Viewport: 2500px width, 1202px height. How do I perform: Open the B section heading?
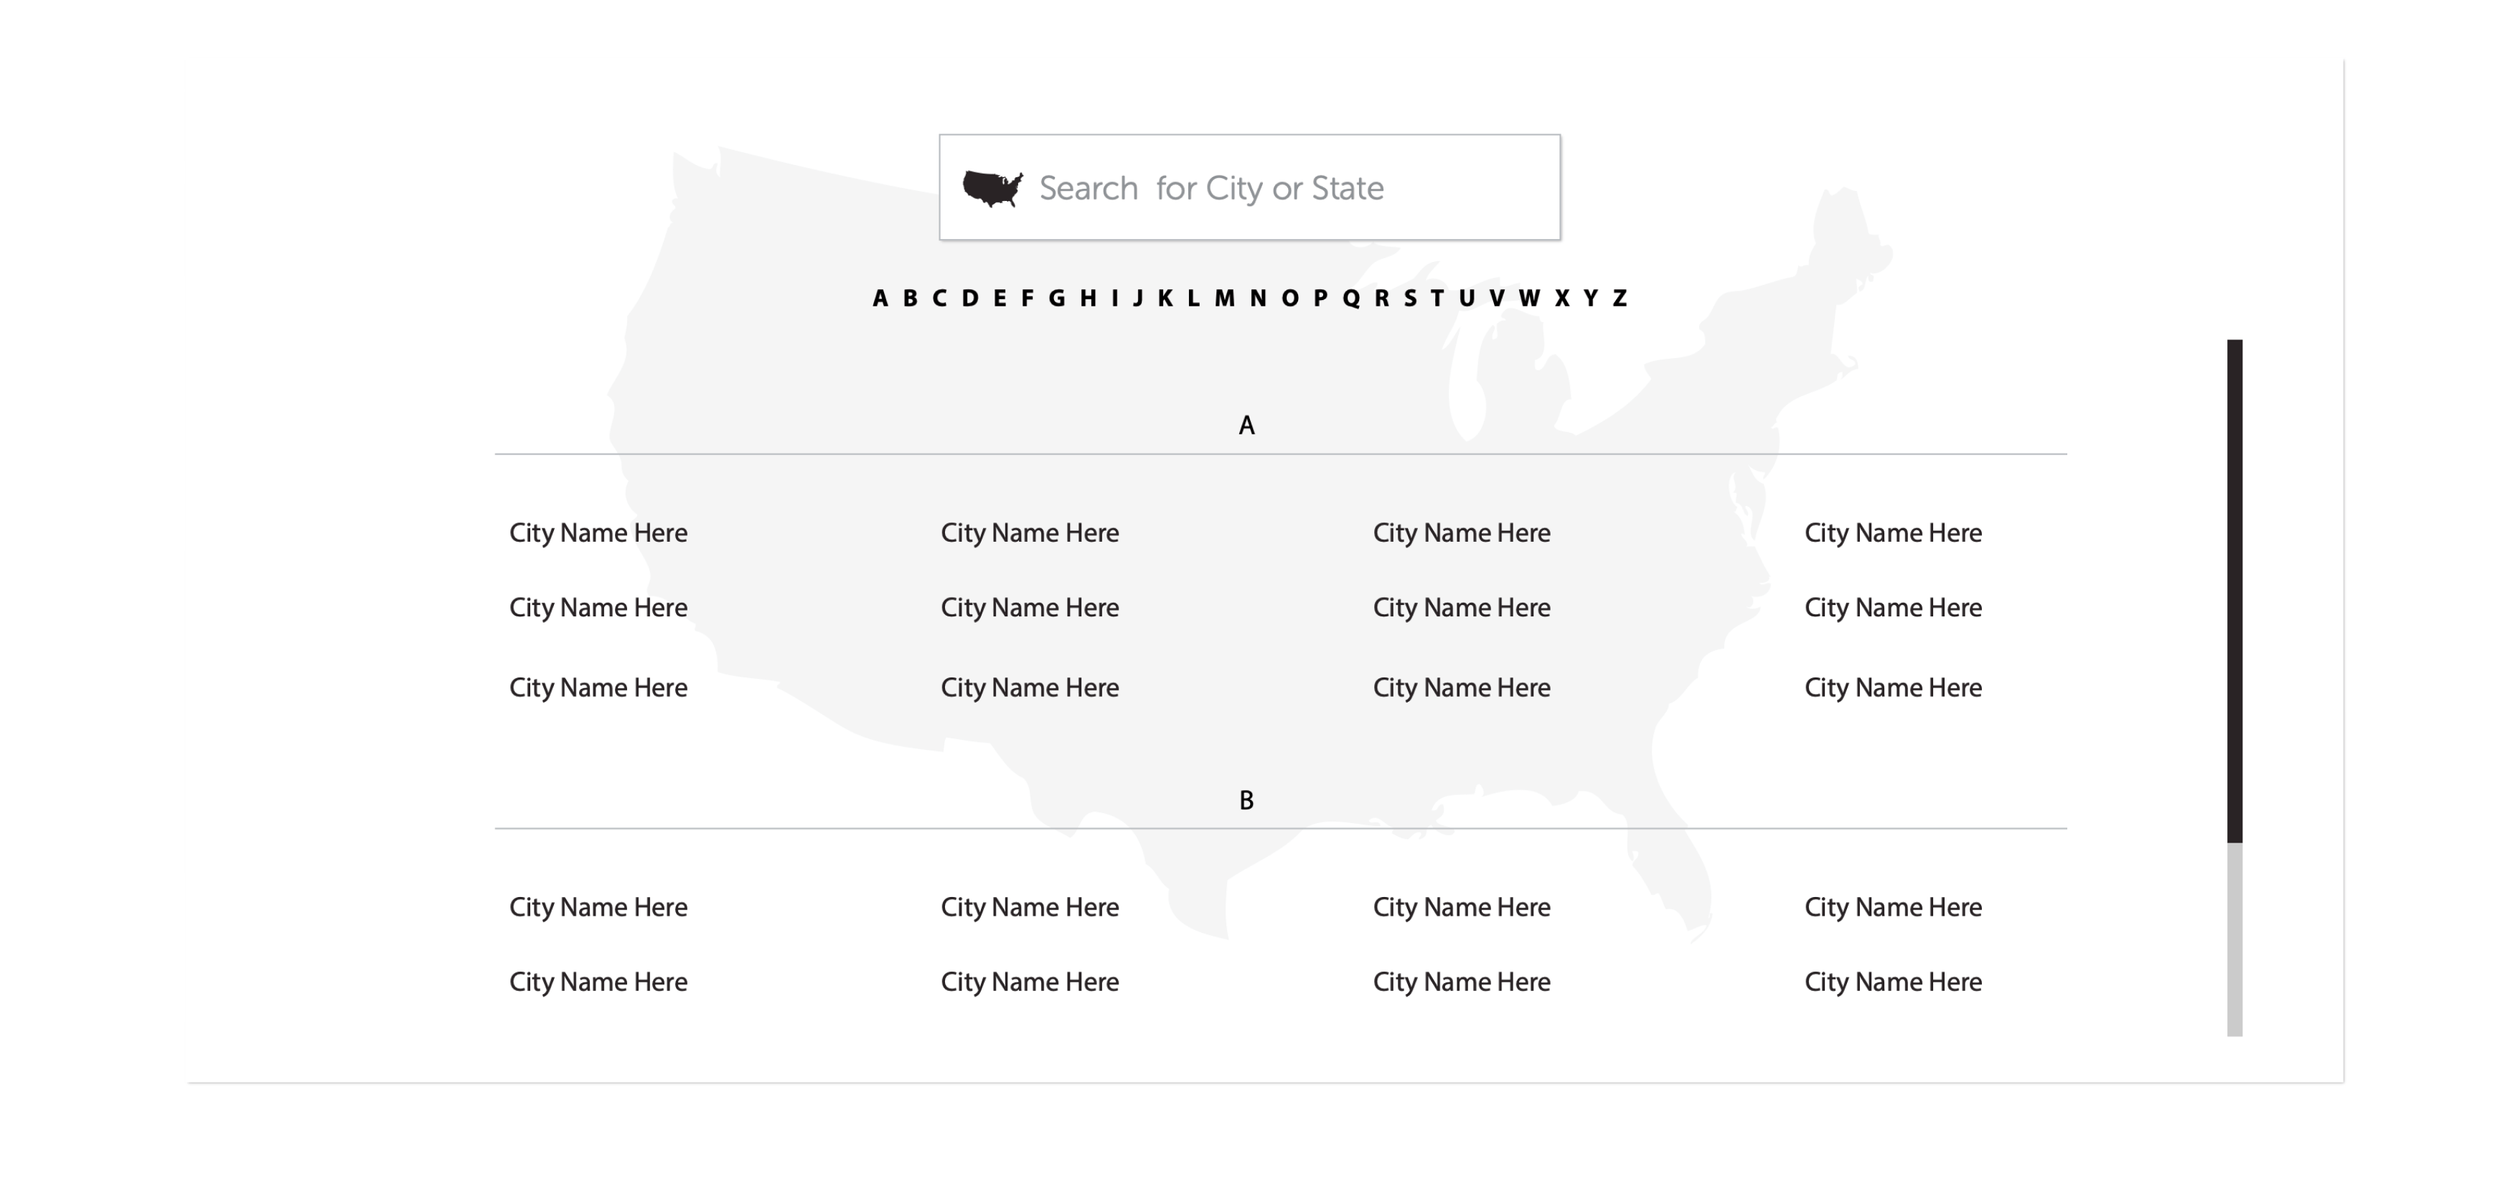[x=1246, y=800]
